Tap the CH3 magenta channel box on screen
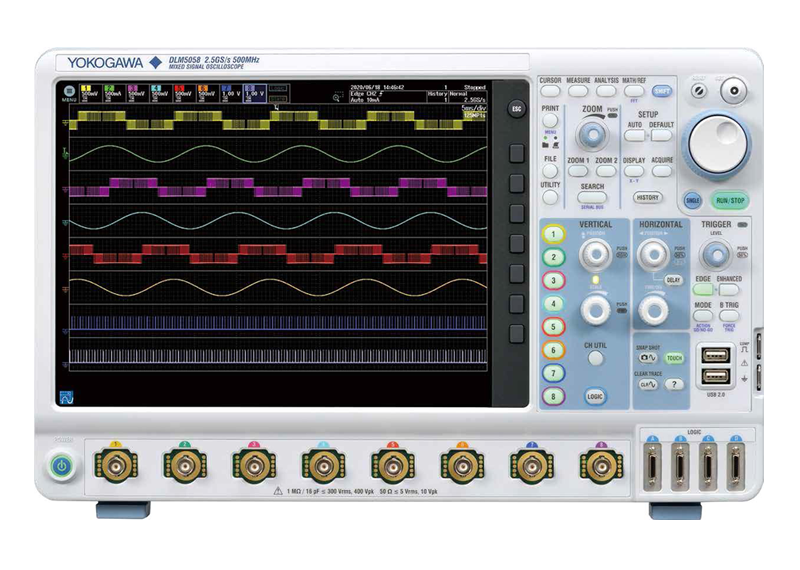This screenshot has height=570, width=800. click(137, 93)
